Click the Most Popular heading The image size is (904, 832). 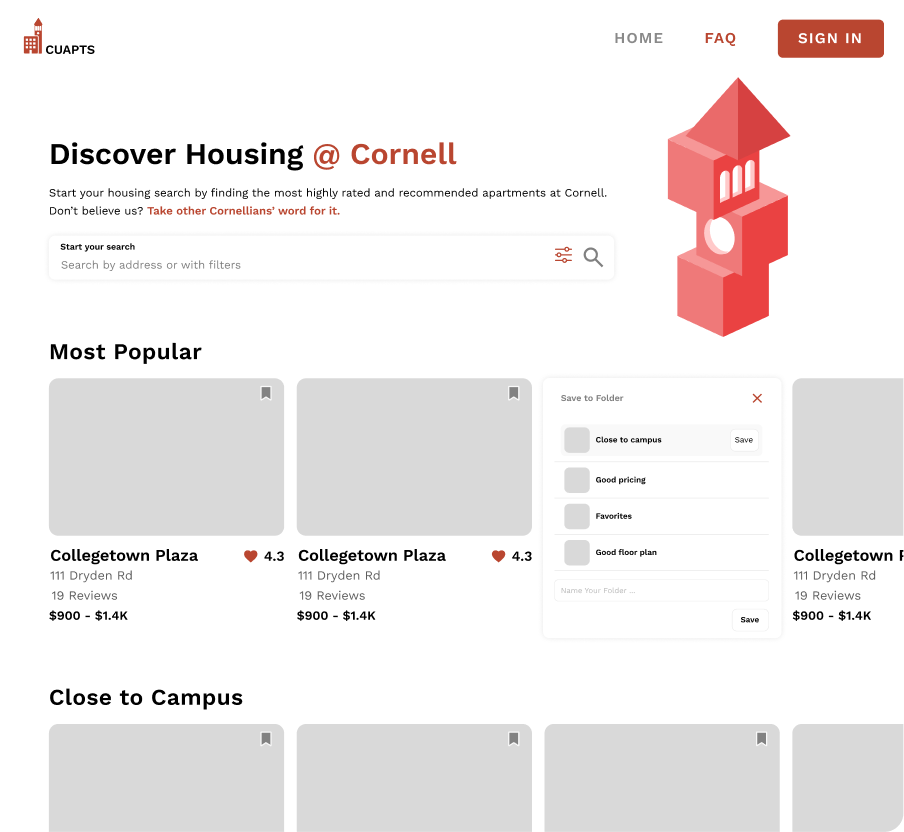126,352
